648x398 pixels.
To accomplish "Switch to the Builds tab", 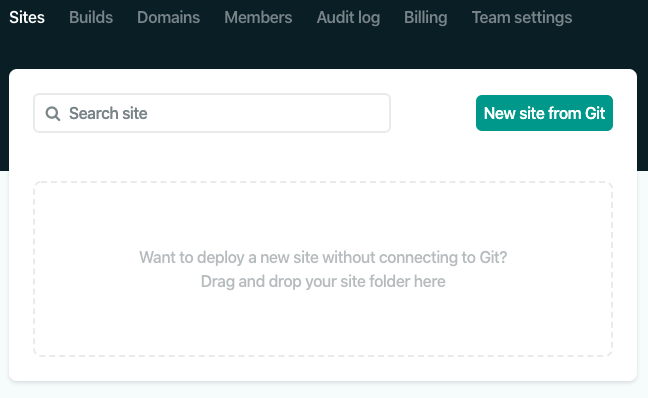I will 91,17.
